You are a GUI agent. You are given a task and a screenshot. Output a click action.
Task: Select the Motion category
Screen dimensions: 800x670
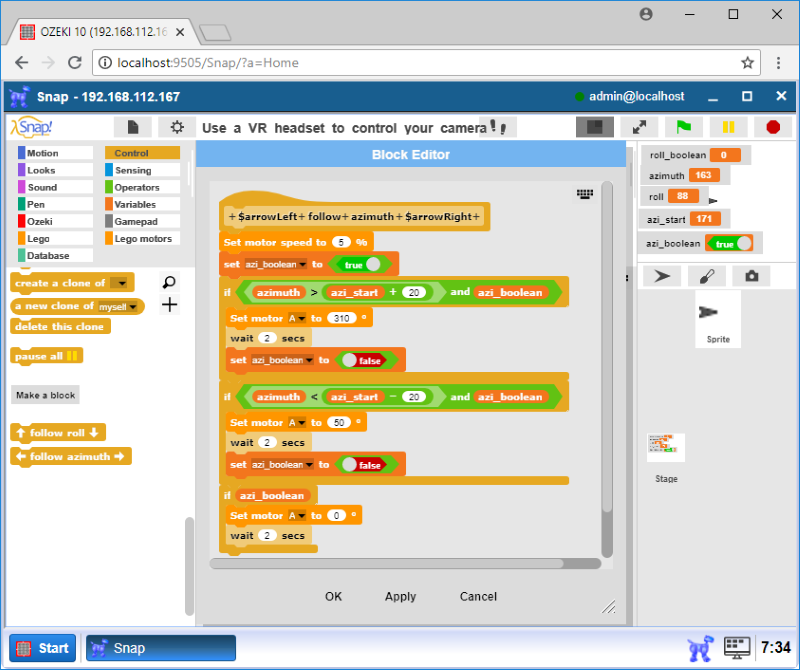(55, 153)
